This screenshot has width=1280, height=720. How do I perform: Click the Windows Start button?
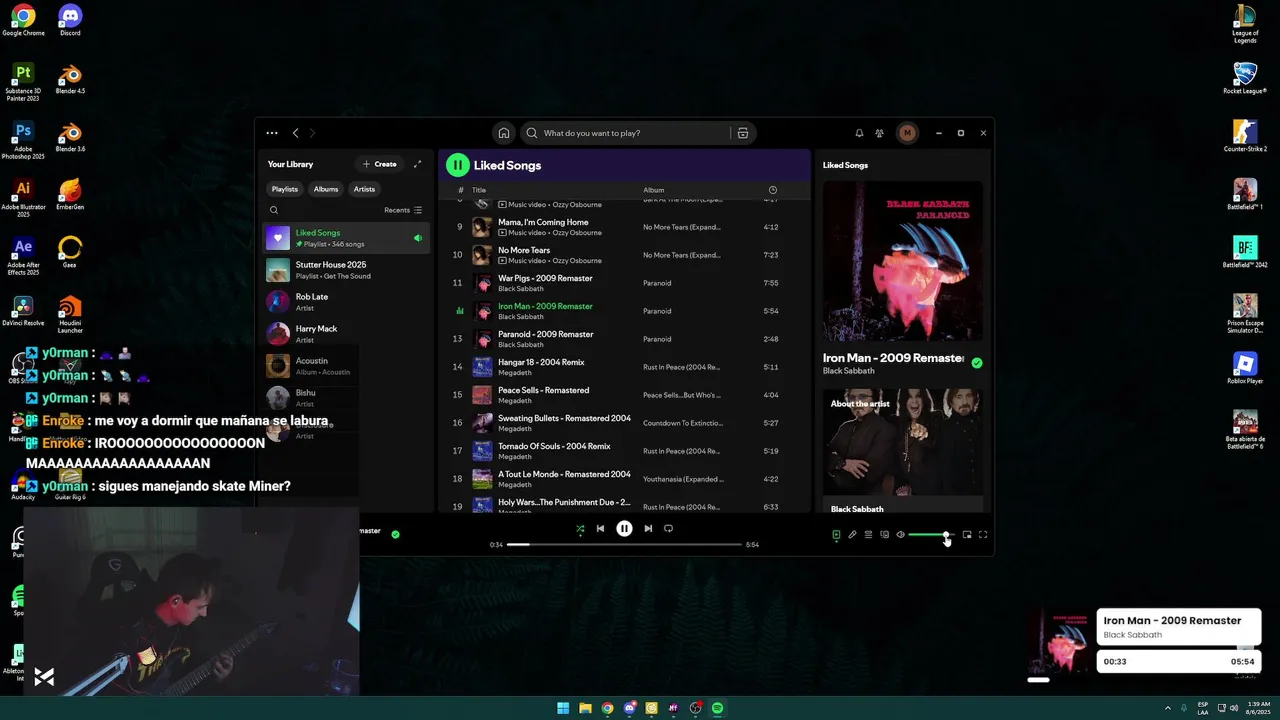(x=563, y=708)
